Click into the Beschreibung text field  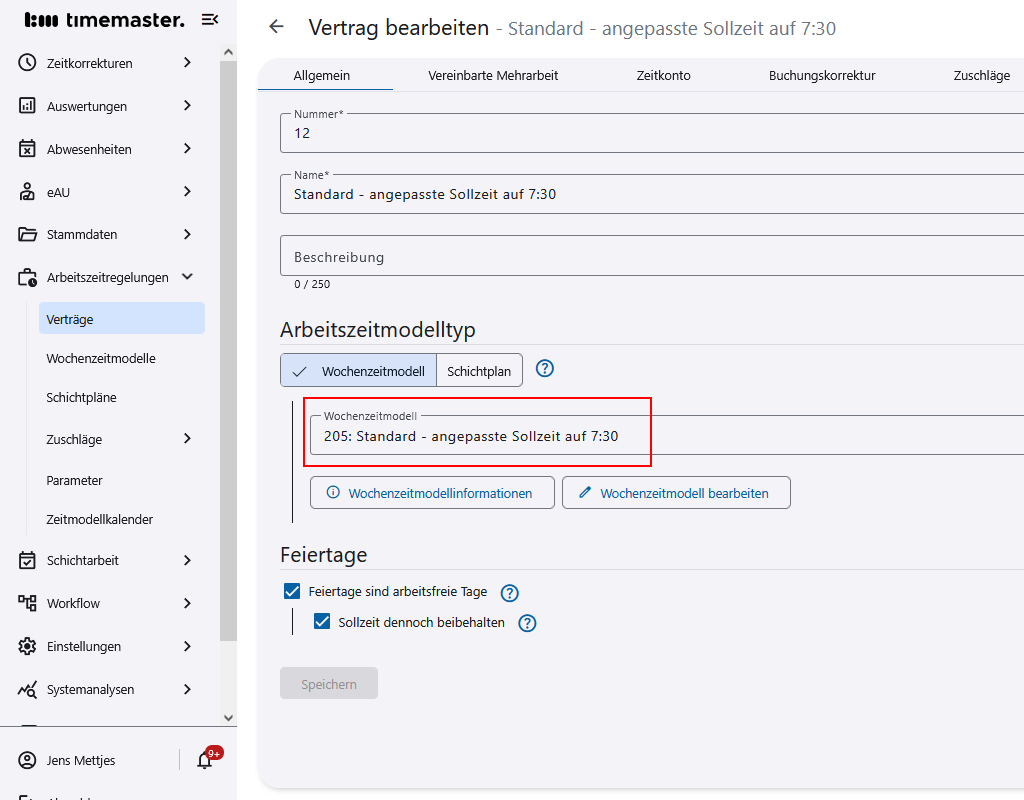[650, 256]
